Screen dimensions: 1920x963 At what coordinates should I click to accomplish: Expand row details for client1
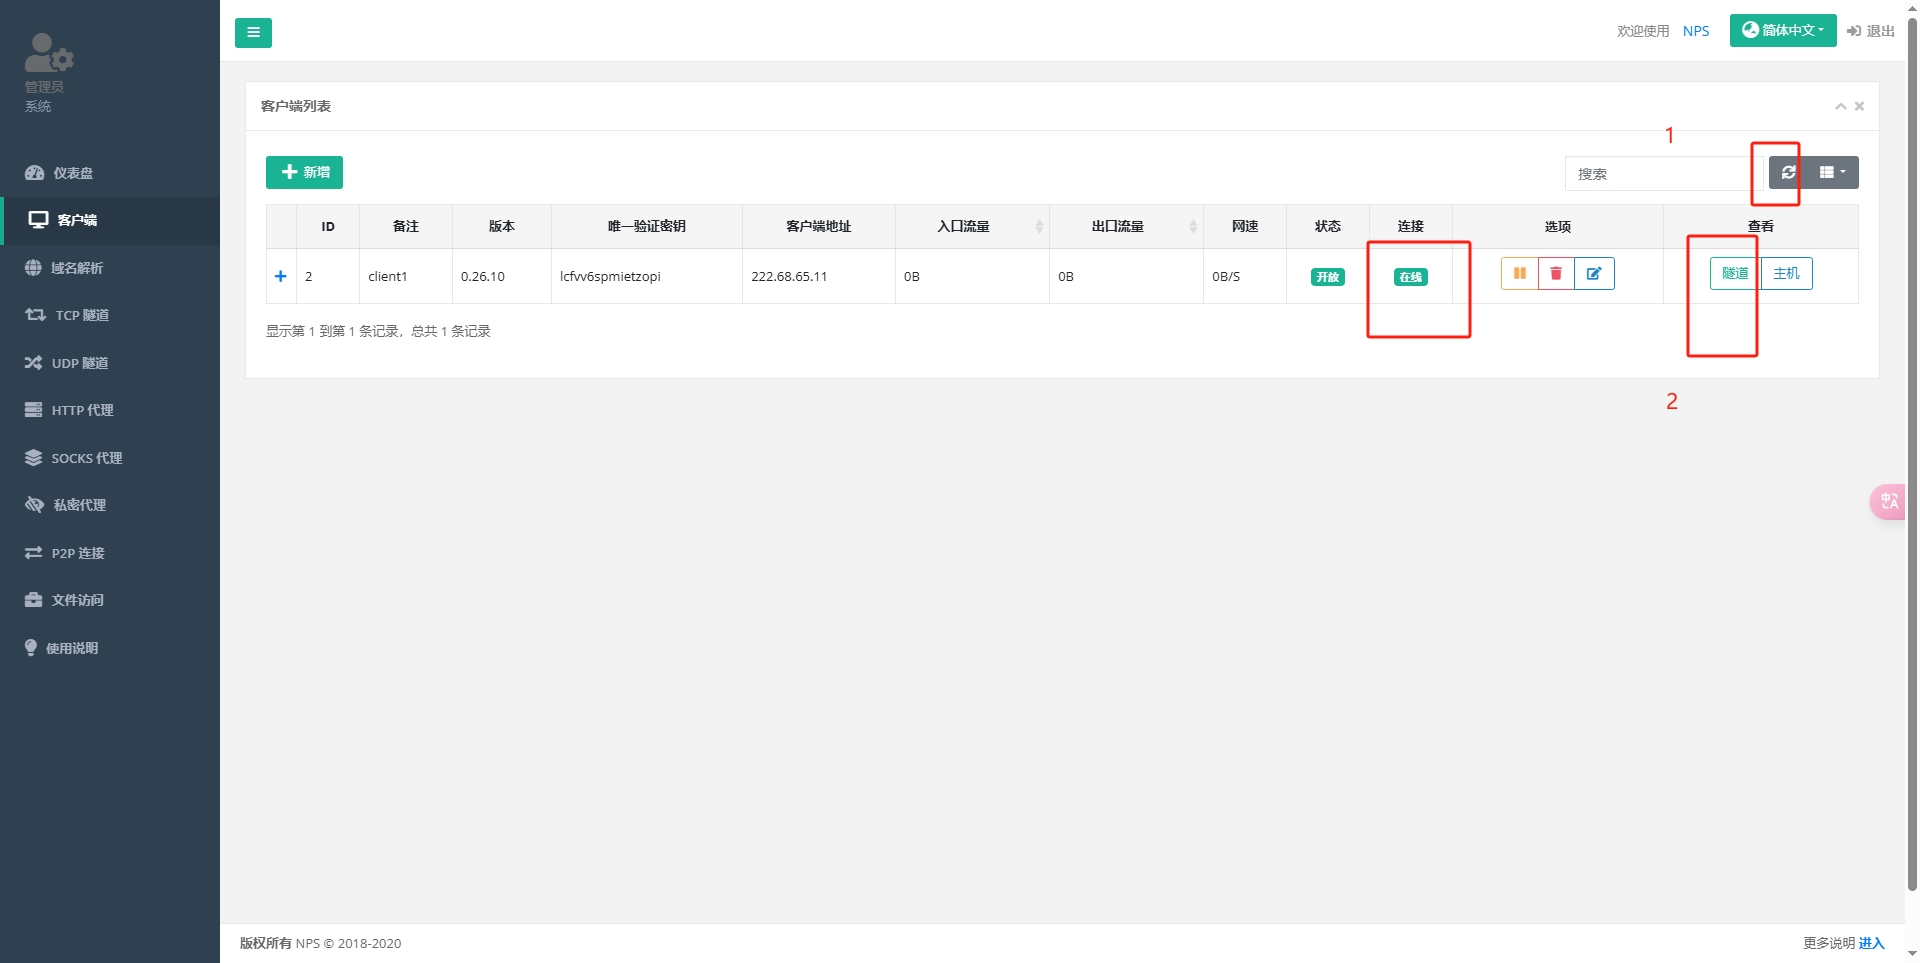(x=281, y=276)
